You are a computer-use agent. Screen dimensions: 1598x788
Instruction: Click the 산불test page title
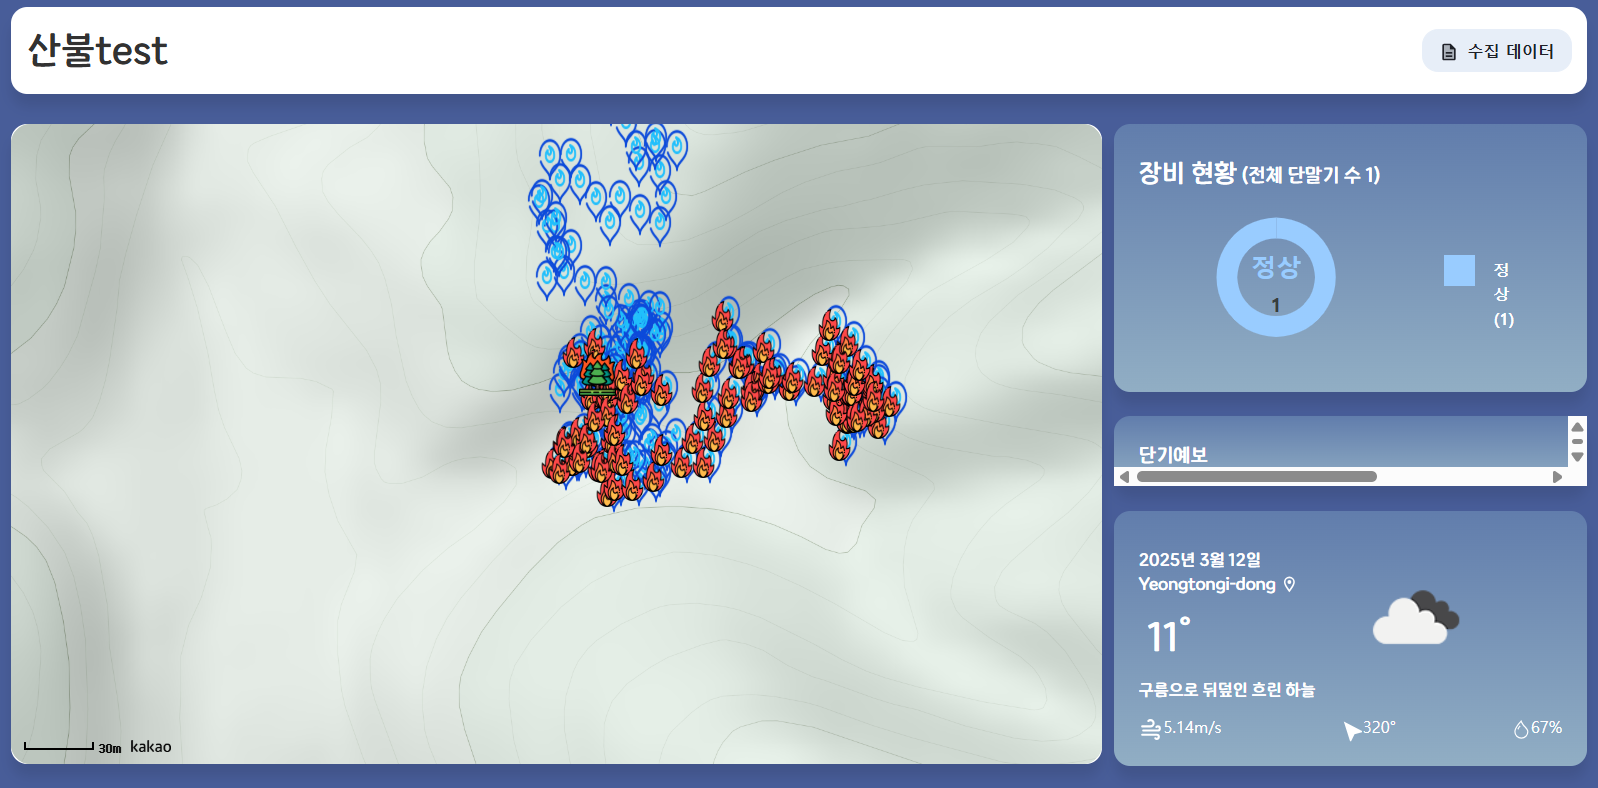[98, 51]
